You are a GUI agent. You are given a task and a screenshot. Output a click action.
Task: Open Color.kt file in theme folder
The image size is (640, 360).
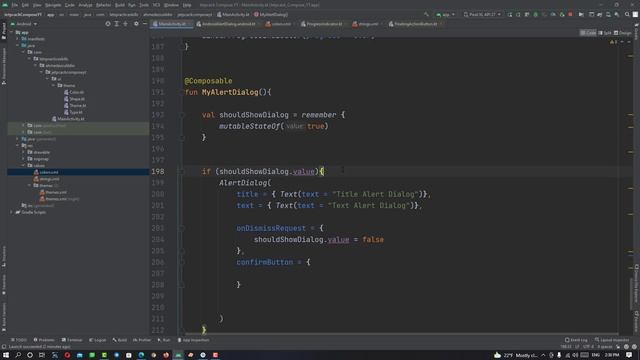74,92
